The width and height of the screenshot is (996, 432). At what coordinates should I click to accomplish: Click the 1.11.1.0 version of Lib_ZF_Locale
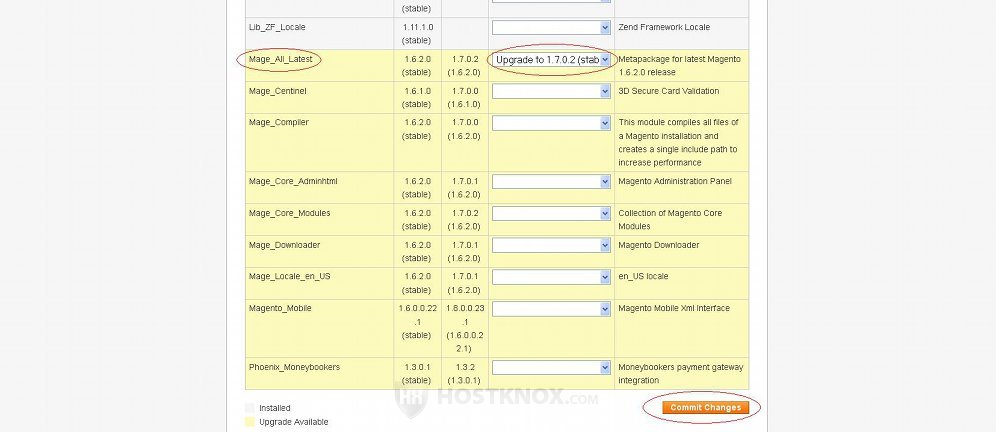coord(417,27)
